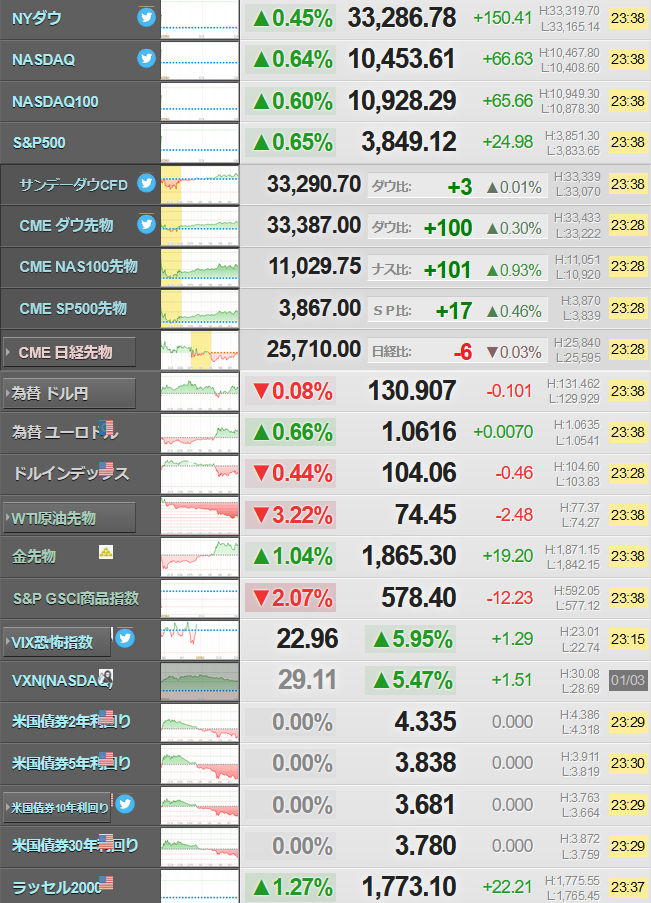The image size is (651, 903).
Task: Open Twitter icon beside NASDAQ
Action: point(146,58)
